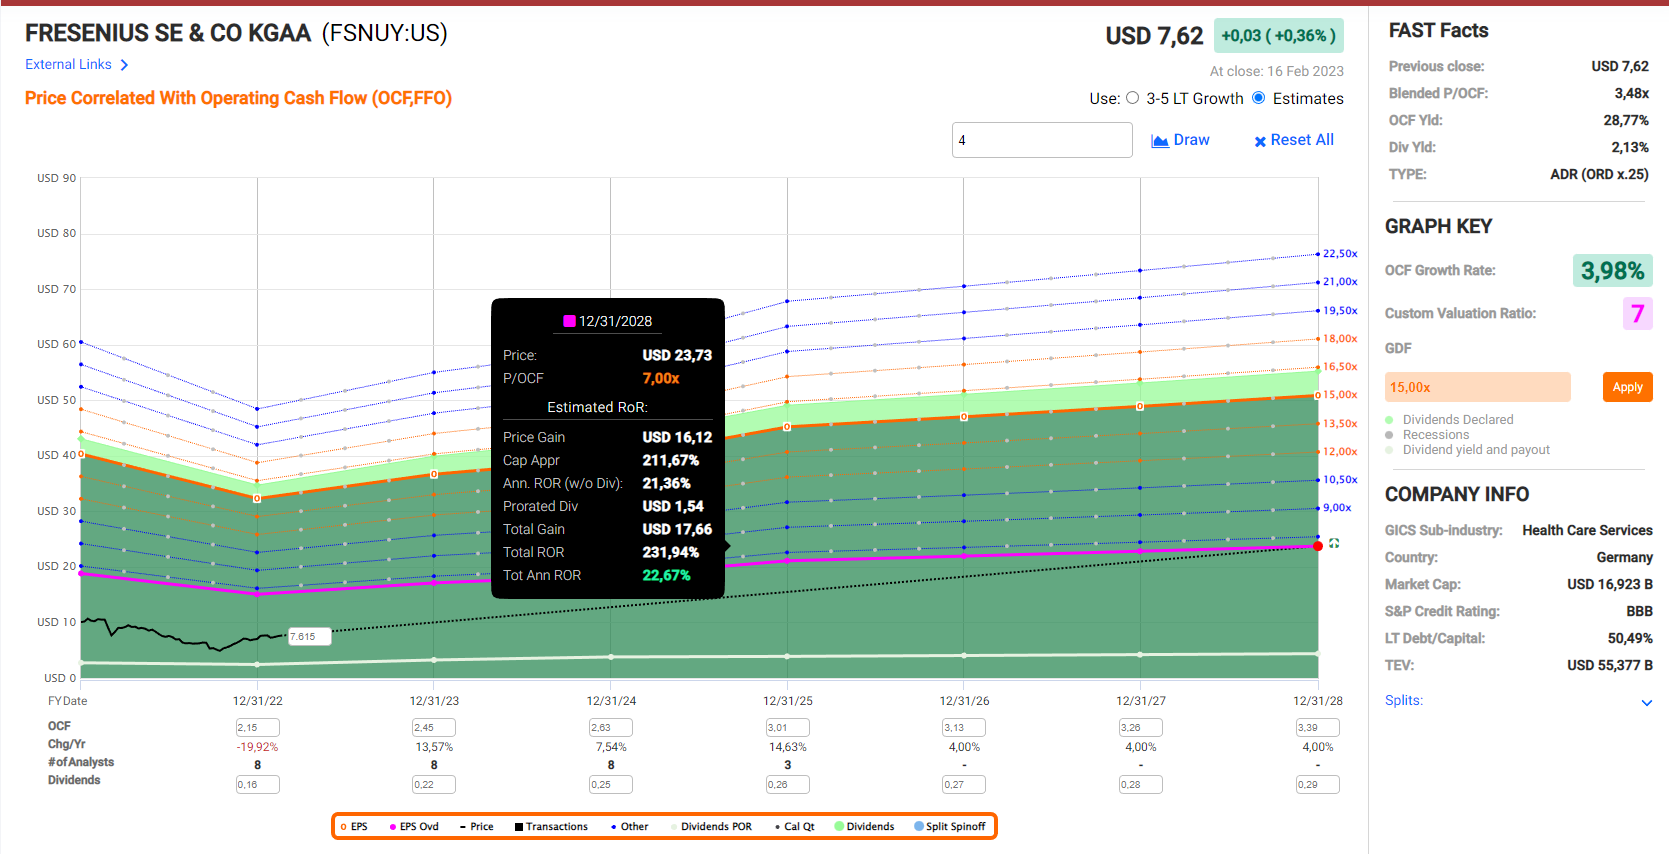Toggle the magenta EPS Ovd legend marker
1669x854 pixels.
(393, 827)
